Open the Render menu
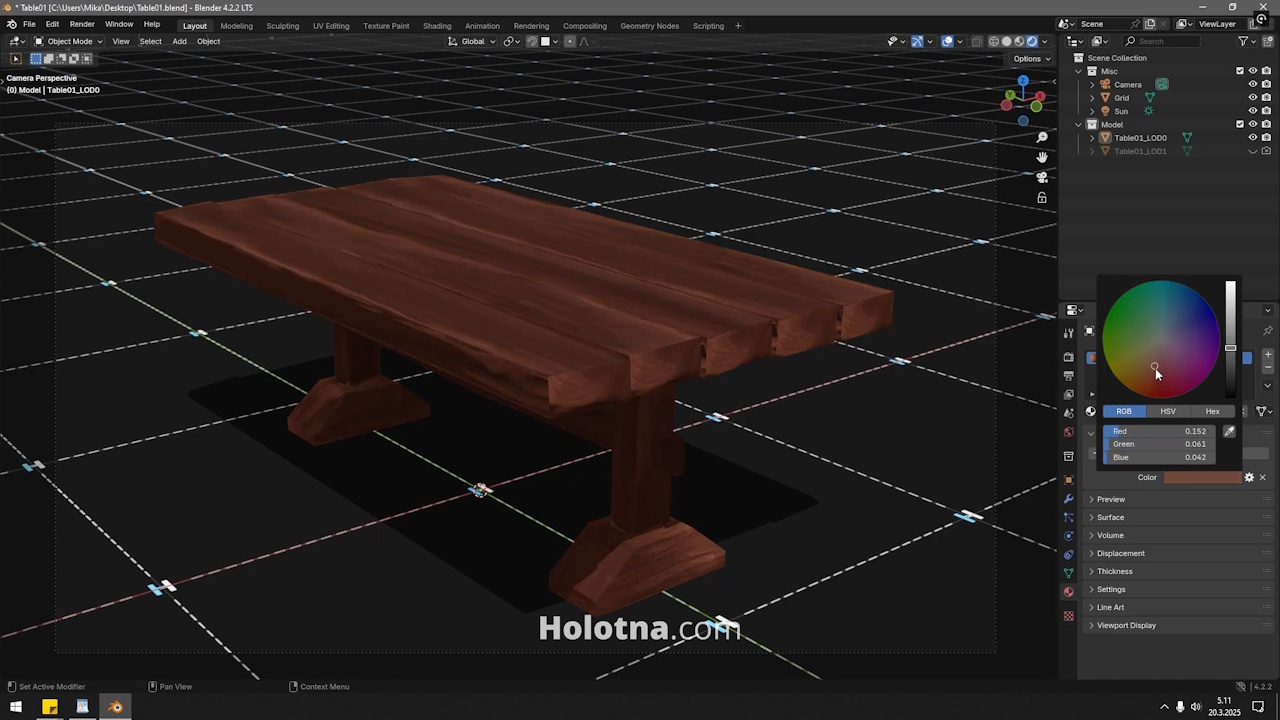 pos(82,24)
